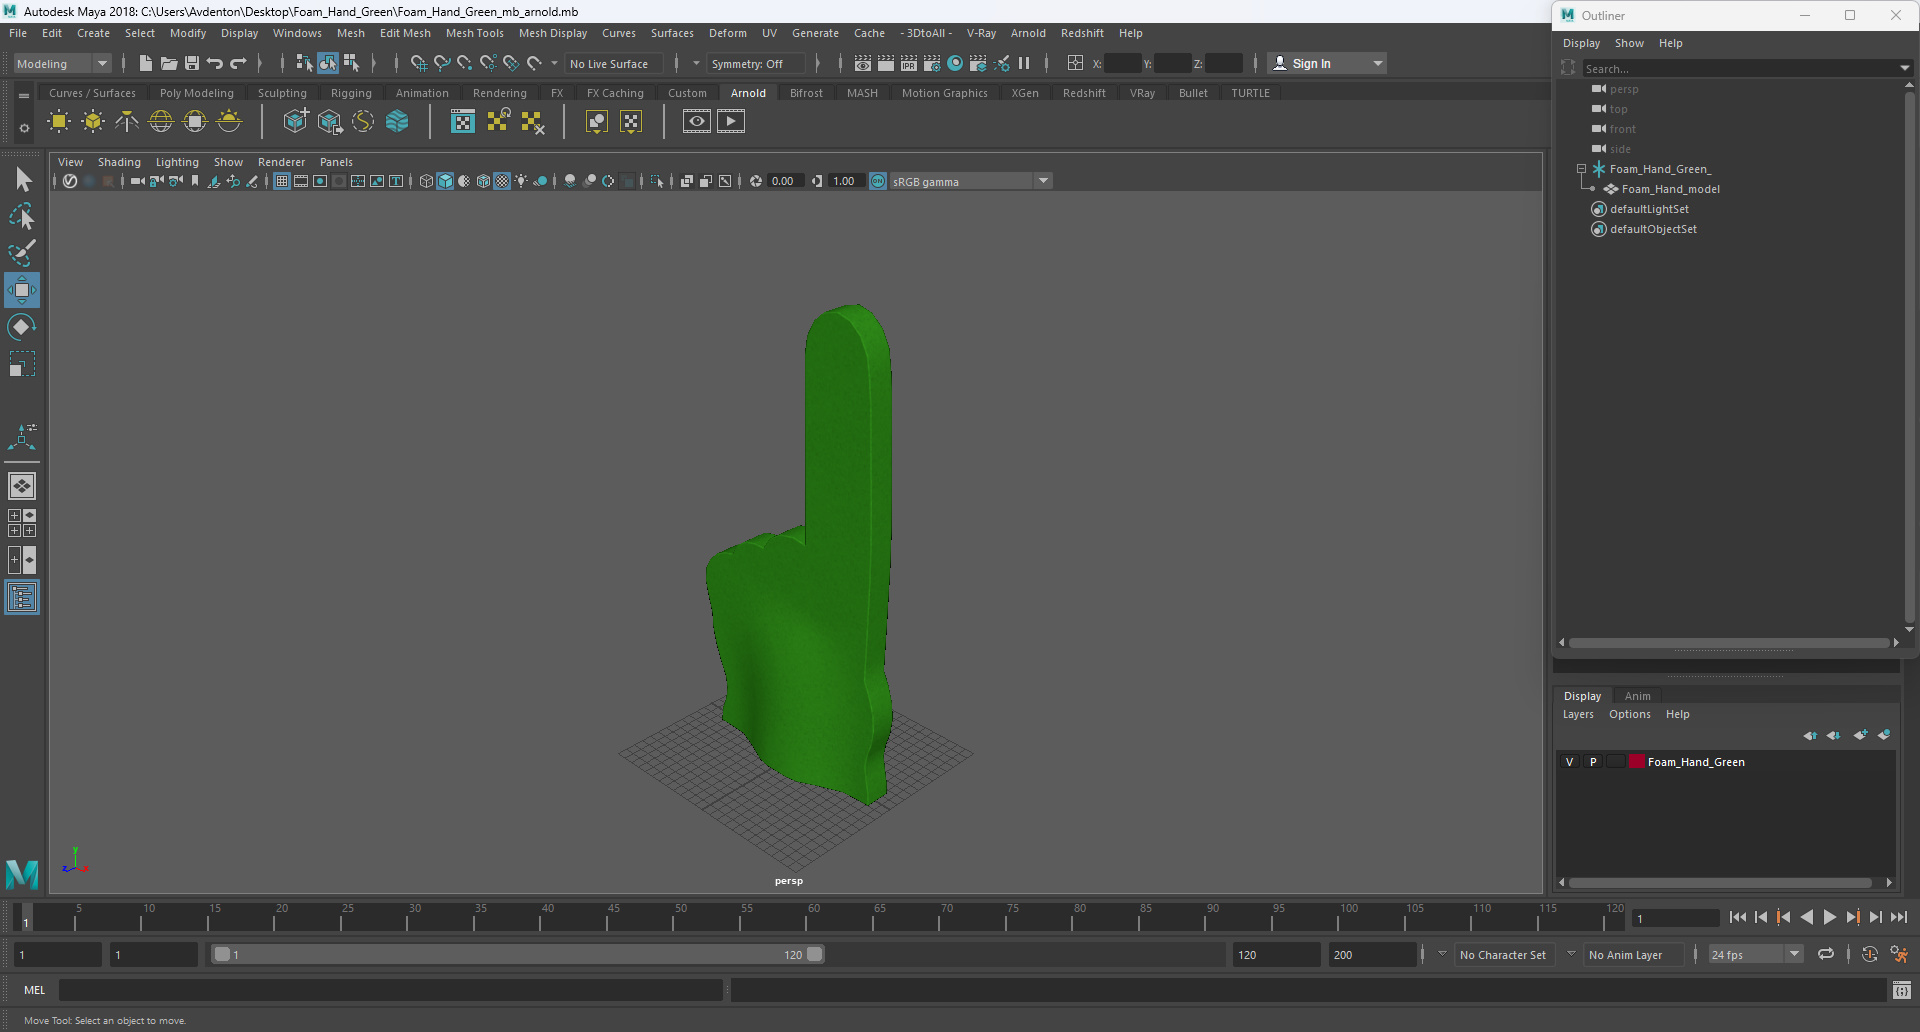This screenshot has width=1920, height=1032.
Task: Switch to four-view pane layout
Action: 22,523
